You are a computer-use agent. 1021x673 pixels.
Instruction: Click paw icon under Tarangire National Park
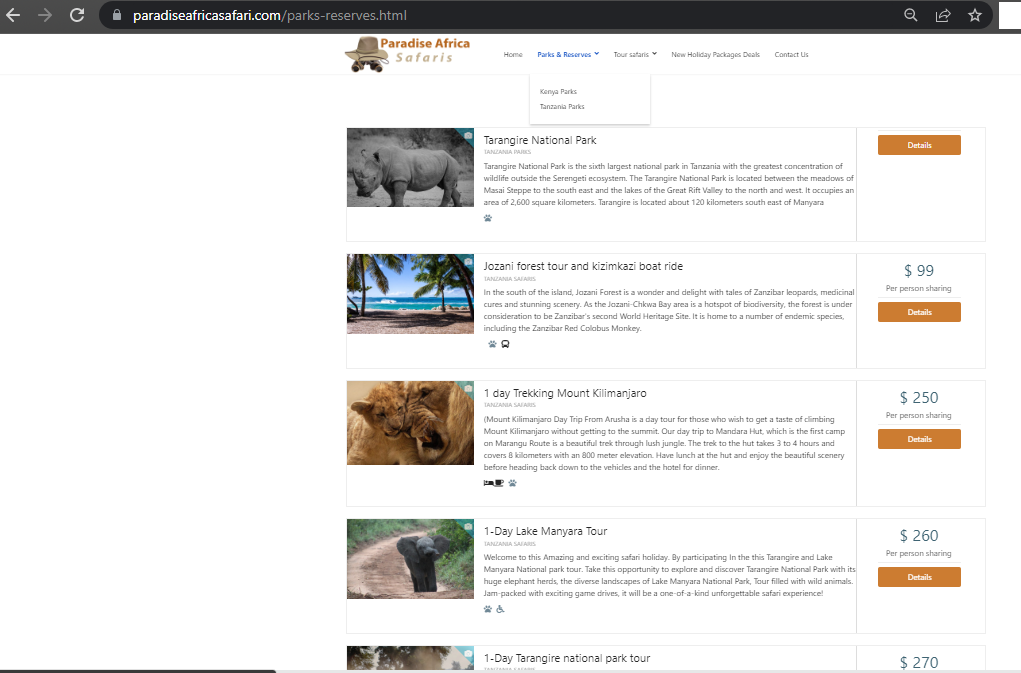click(x=488, y=217)
